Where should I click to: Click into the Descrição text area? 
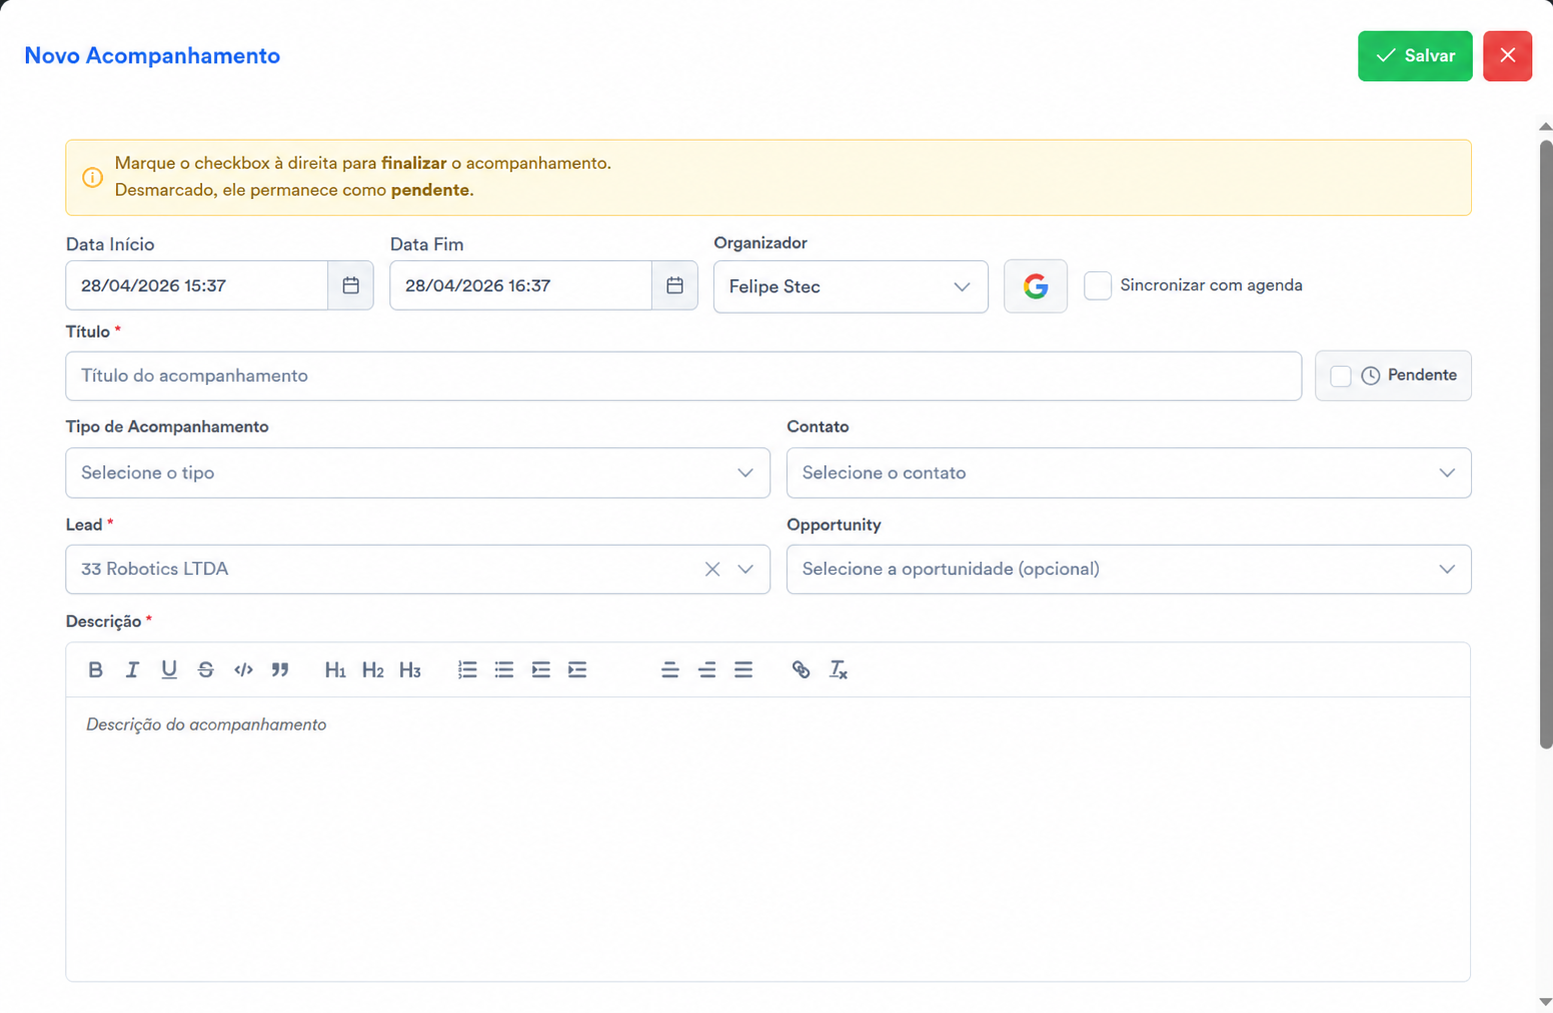tap(768, 838)
